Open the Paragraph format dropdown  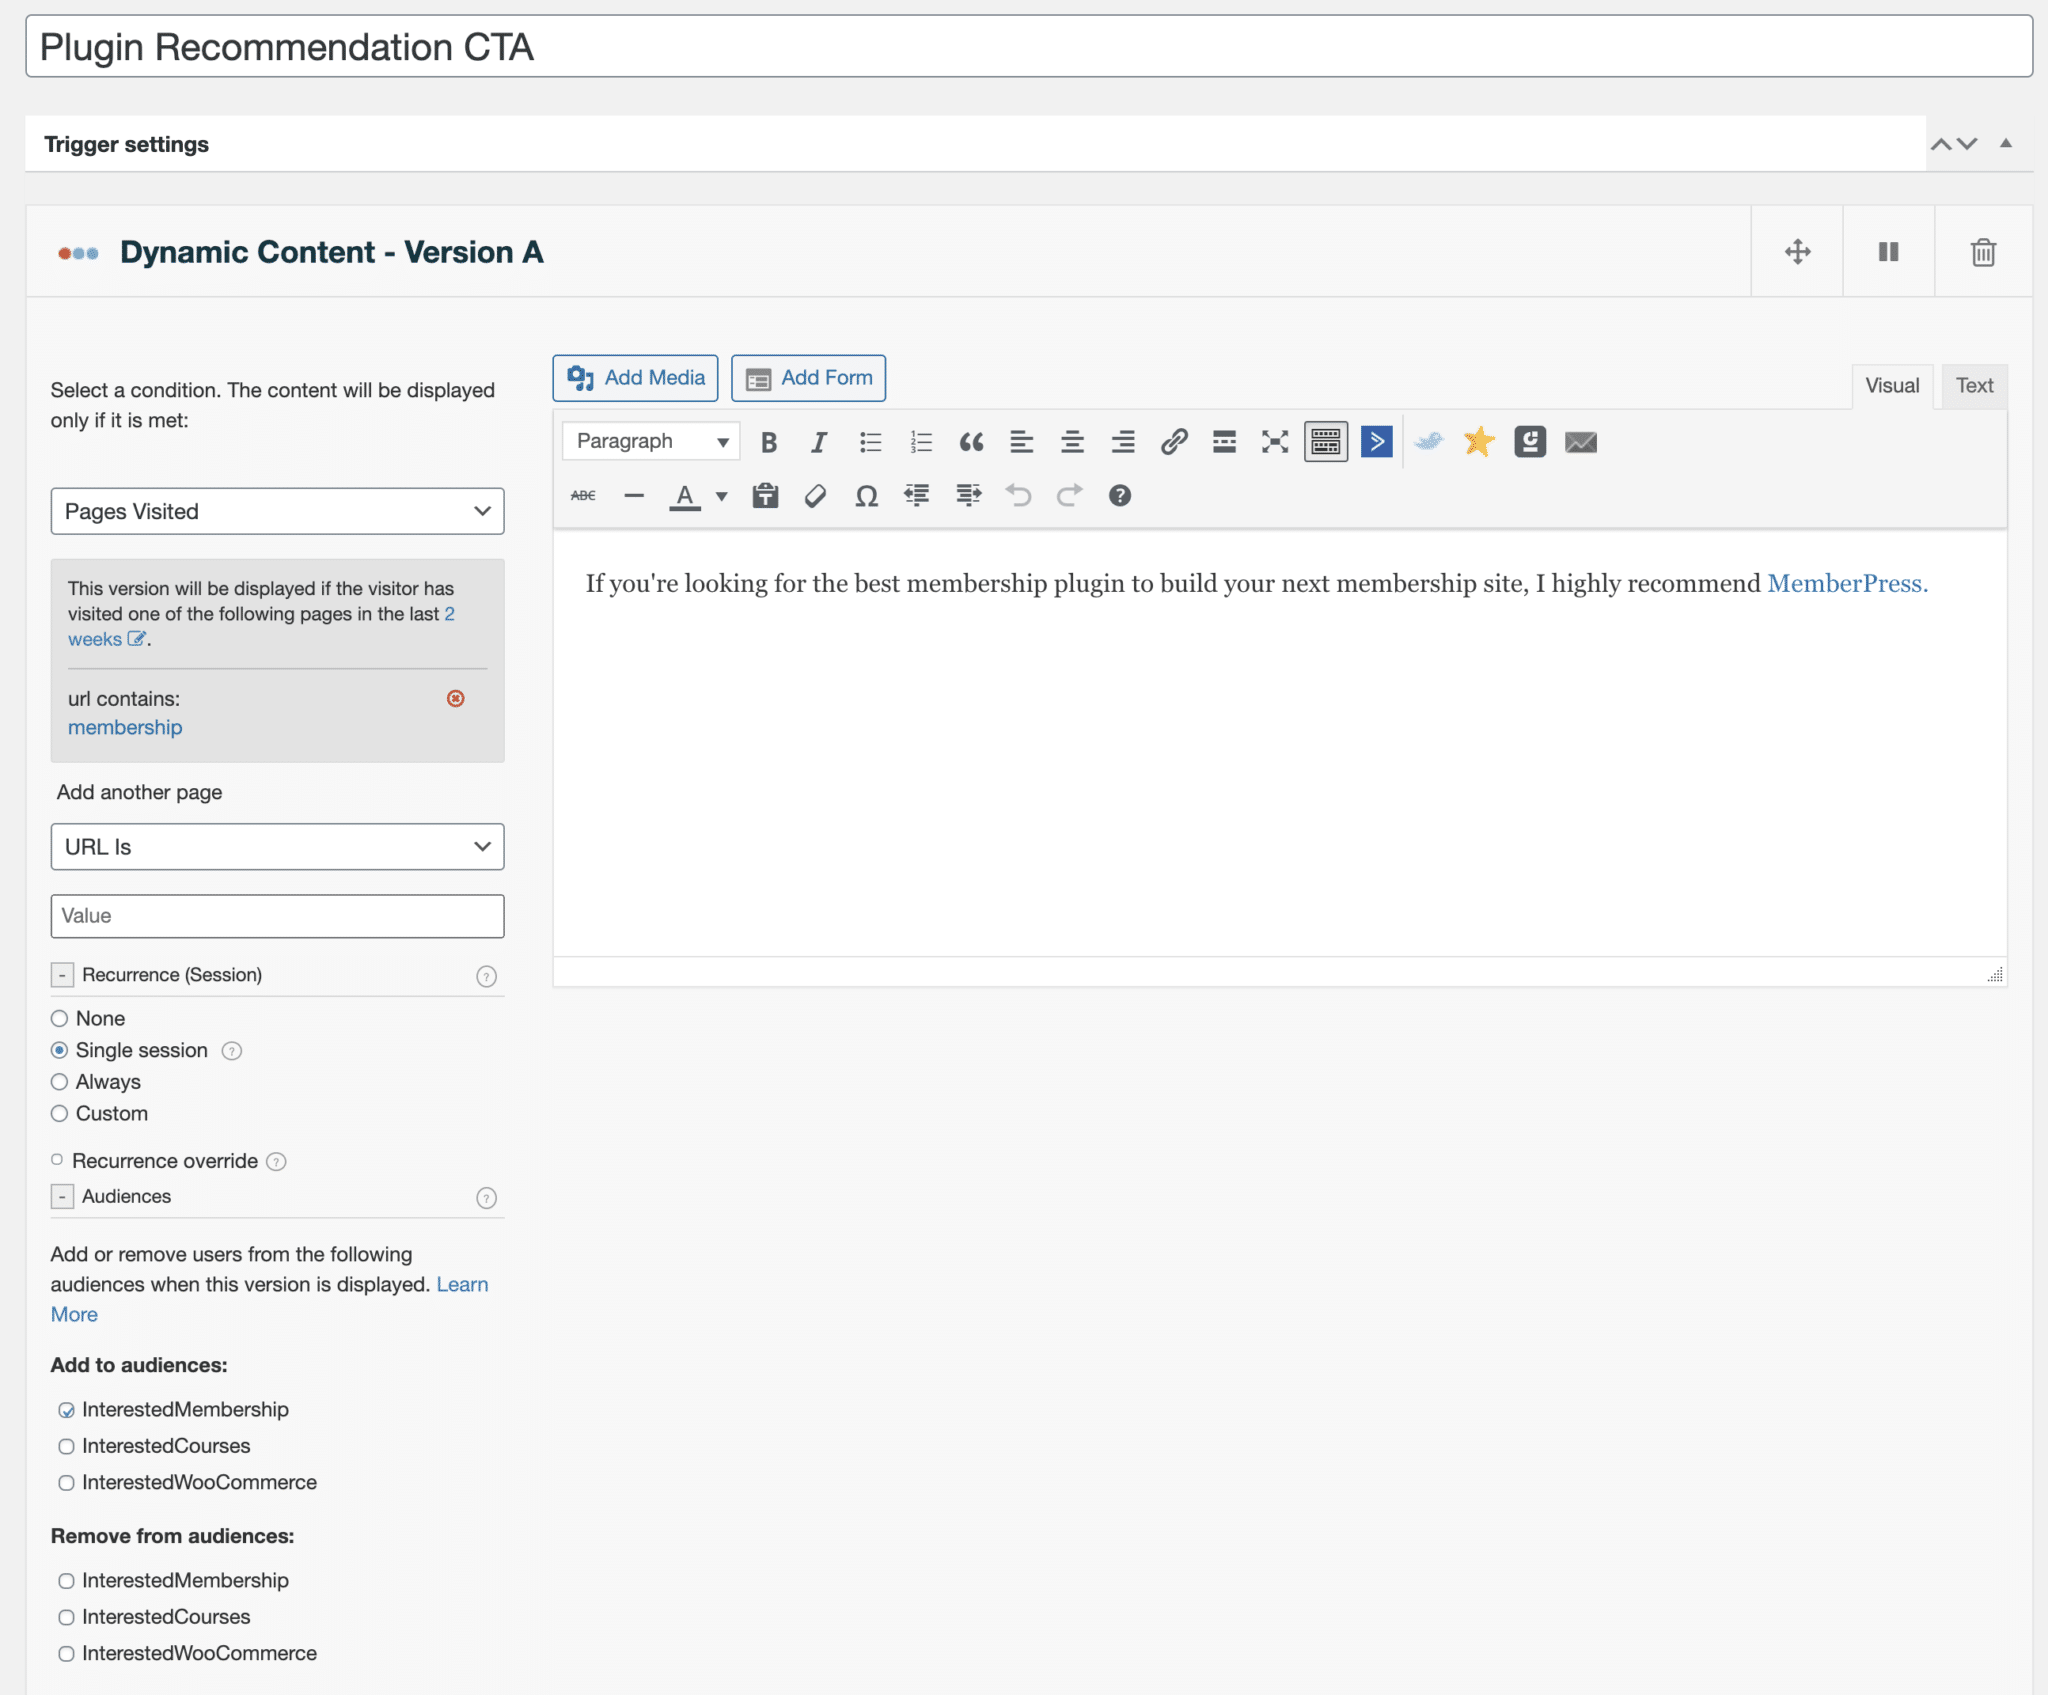tap(651, 442)
